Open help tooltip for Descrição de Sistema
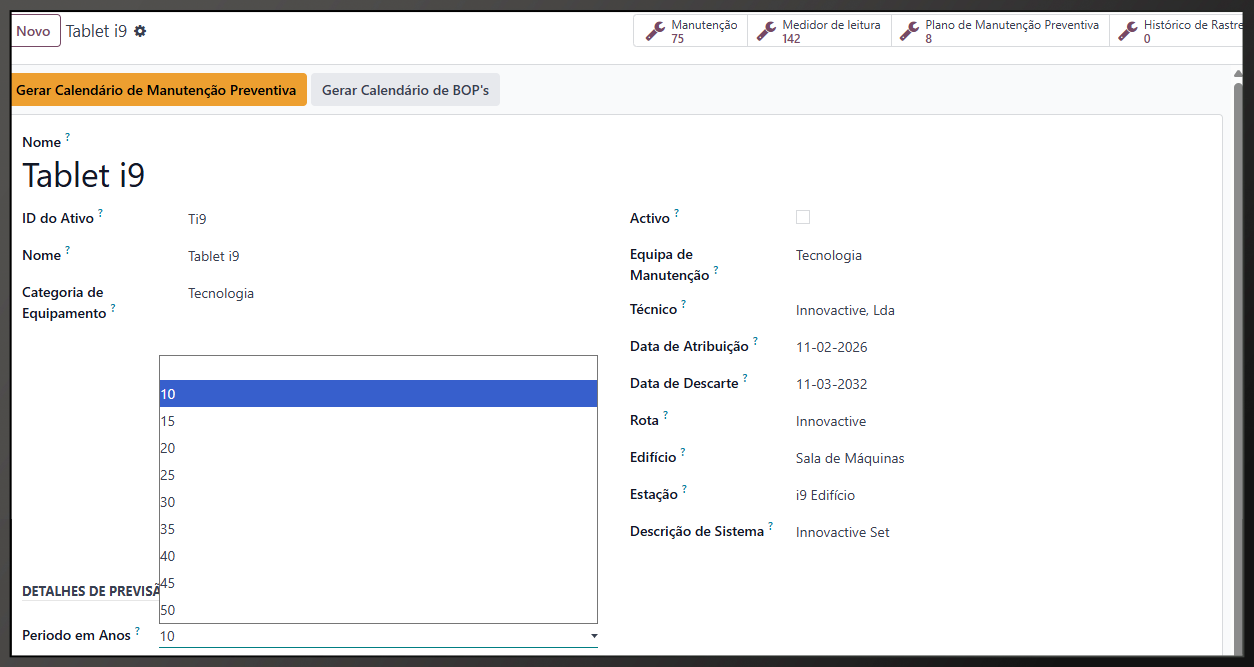Screen dimensions: 1254x667 coord(771,526)
